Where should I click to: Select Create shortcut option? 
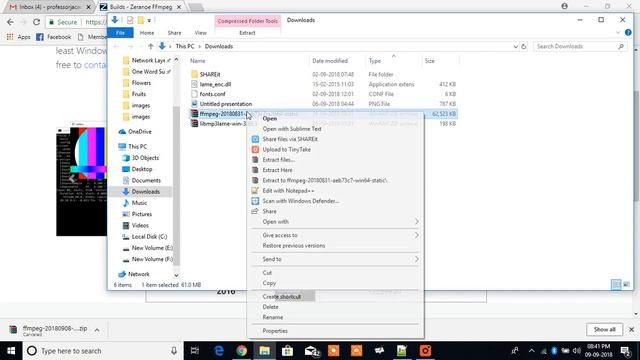[x=282, y=296]
